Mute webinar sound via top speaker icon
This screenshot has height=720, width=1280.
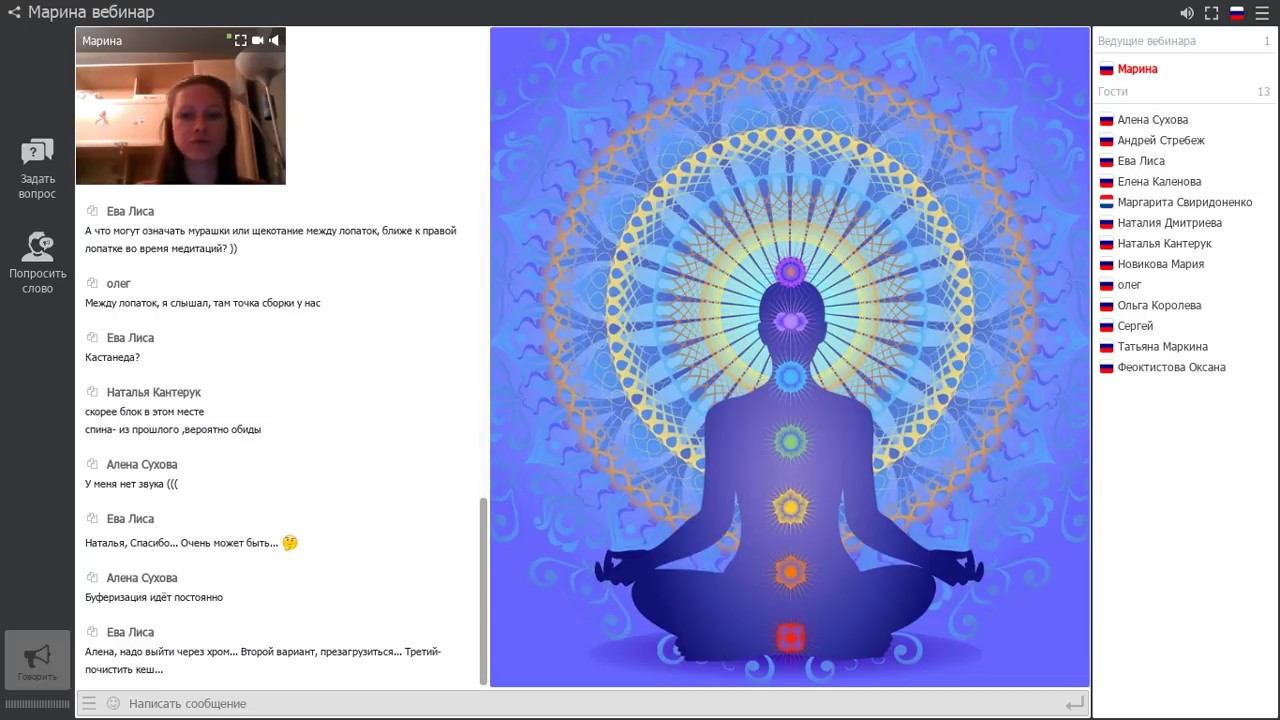(x=1187, y=13)
